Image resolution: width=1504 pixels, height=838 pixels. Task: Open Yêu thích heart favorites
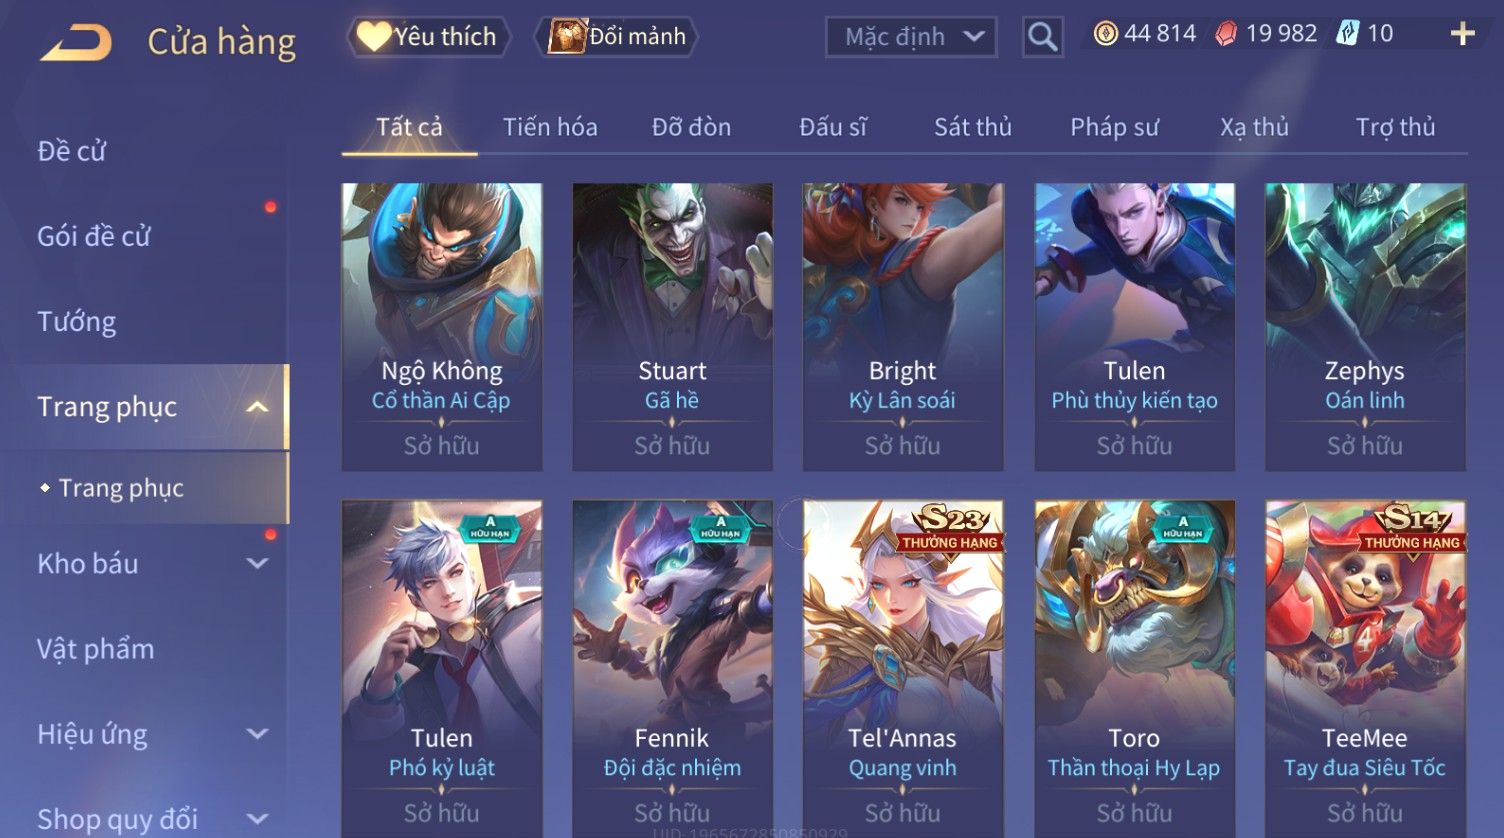[428, 37]
